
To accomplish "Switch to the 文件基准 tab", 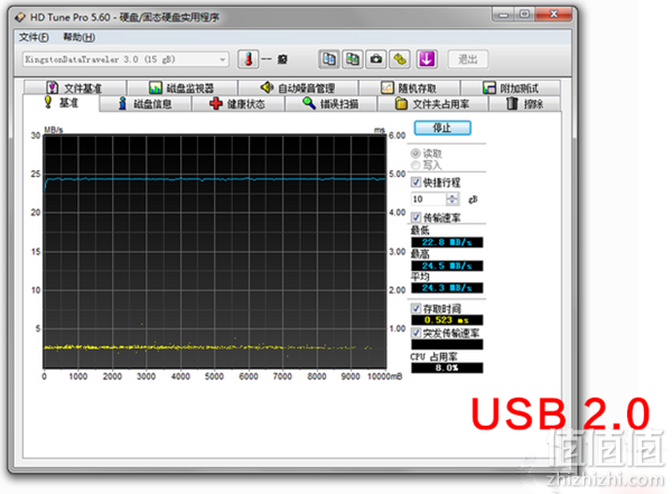I will click(75, 88).
